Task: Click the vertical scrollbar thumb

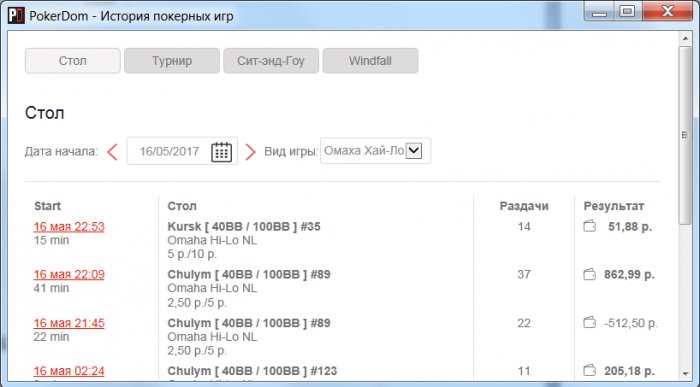Action: click(x=685, y=135)
